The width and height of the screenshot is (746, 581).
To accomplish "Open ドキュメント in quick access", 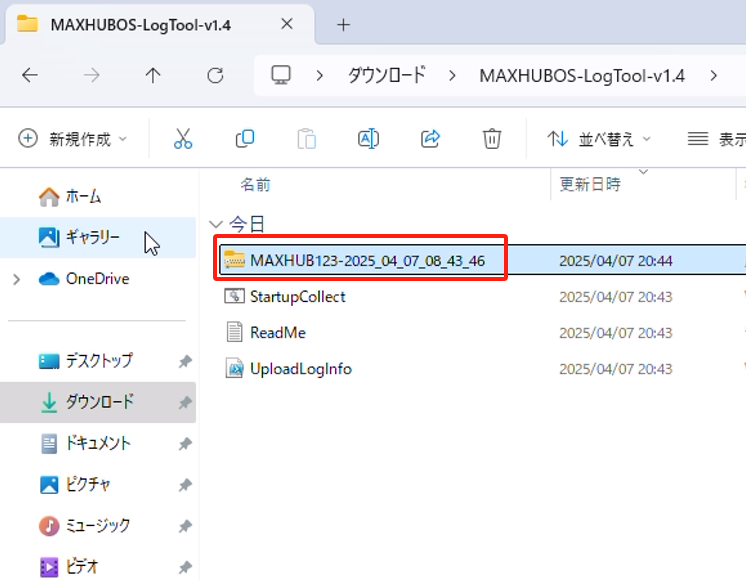I will [98, 443].
